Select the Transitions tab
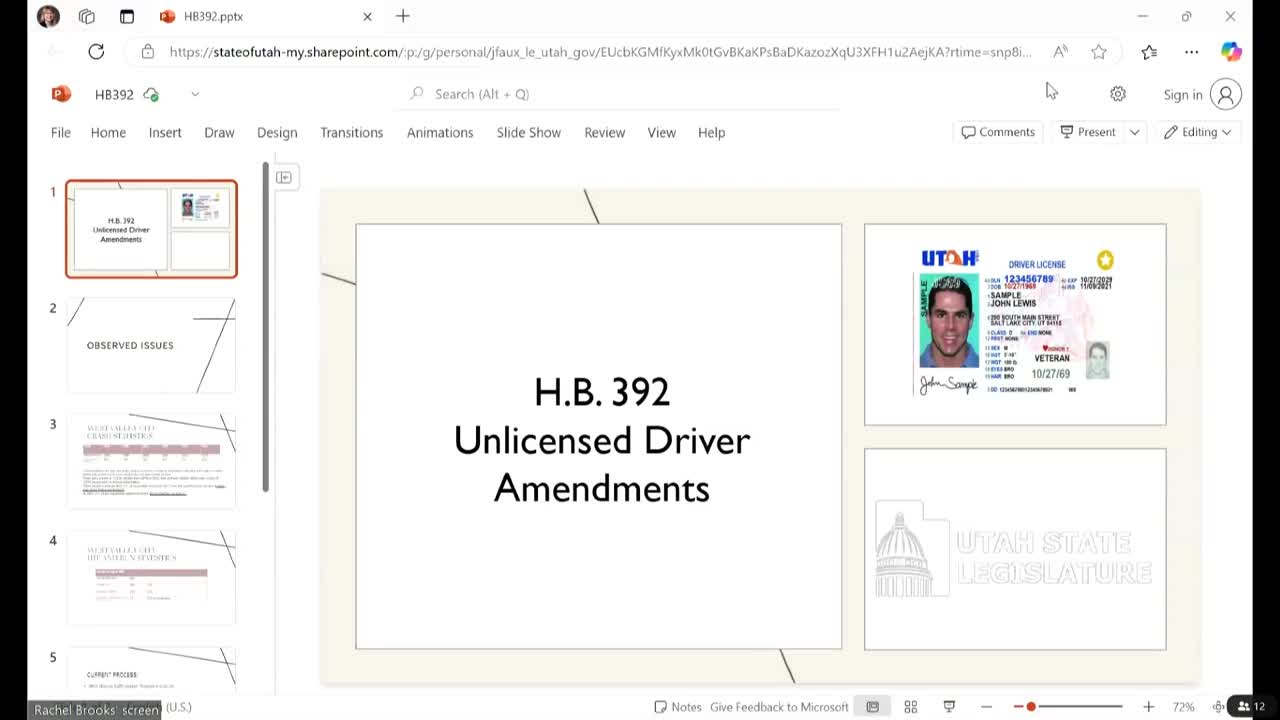 [x=351, y=132]
